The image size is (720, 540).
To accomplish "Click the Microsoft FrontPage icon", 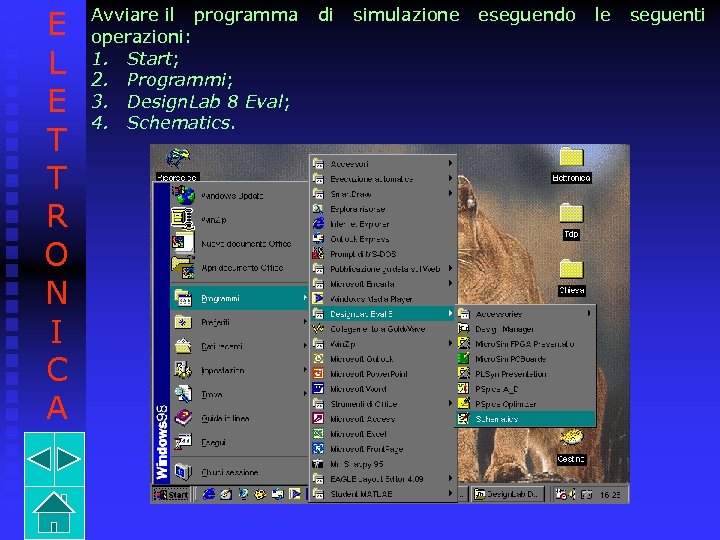I will point(318,449).
